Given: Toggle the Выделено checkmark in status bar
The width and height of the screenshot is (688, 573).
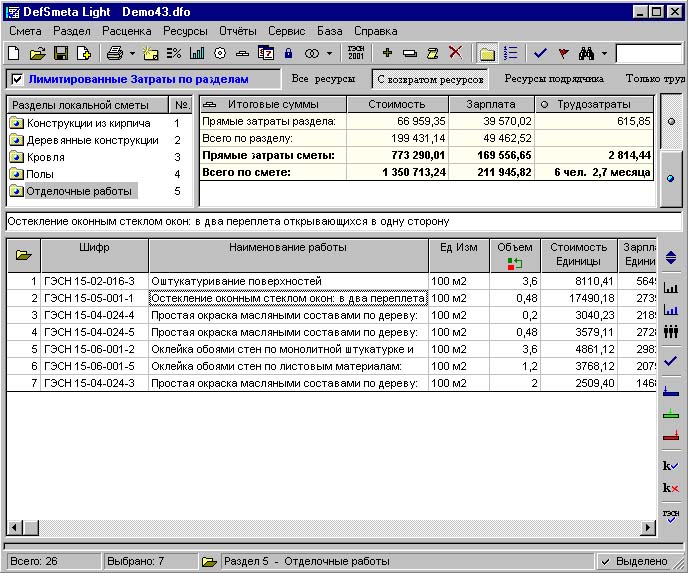Looking at the screenshot, I should pyautogui.click(x=606, y=562).
